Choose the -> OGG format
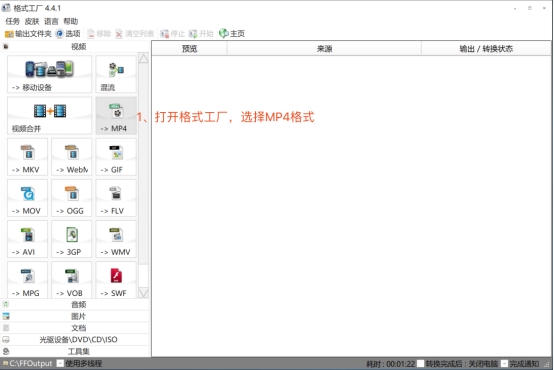The width and height of the screenshot is (554, 370). (x=72, y=198)
